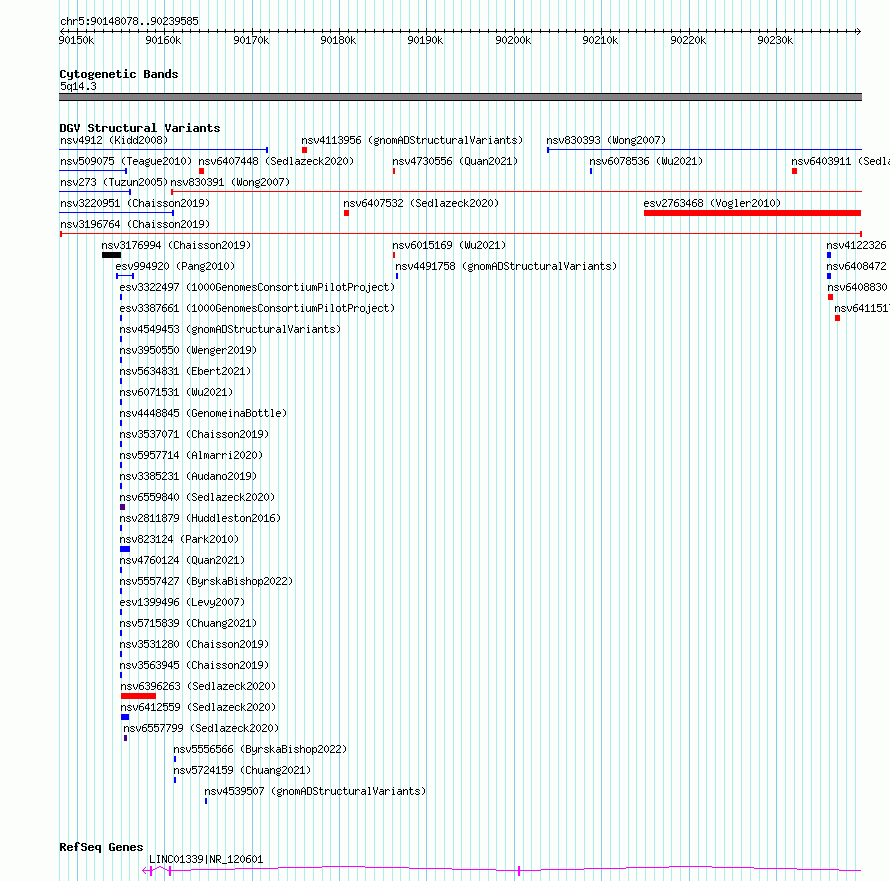Click esv994920 (Pang2010) label
Viewport: 890px width, 881px height.
pos(175,266)
